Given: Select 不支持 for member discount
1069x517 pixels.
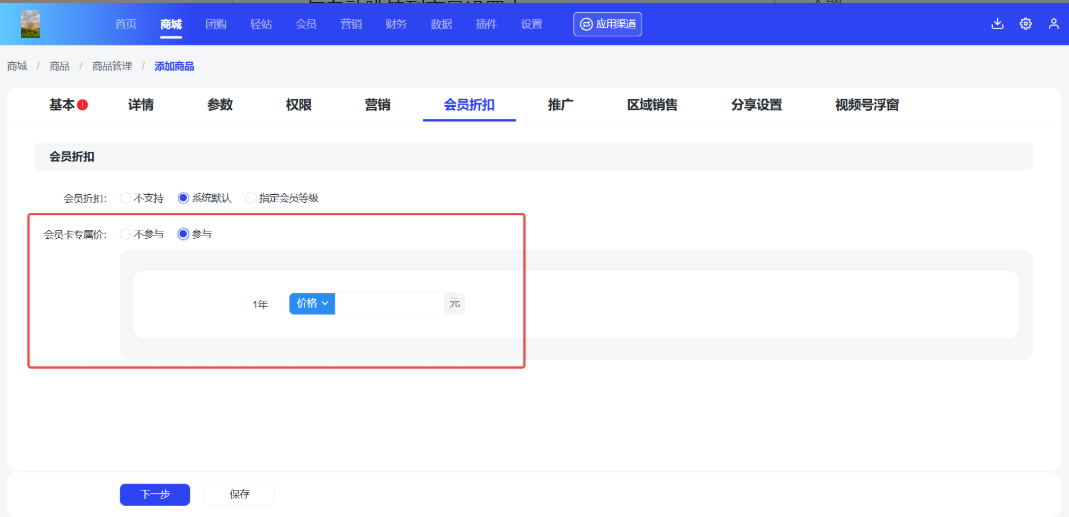Looking at the screenshot, I should [x=126, y=198].
